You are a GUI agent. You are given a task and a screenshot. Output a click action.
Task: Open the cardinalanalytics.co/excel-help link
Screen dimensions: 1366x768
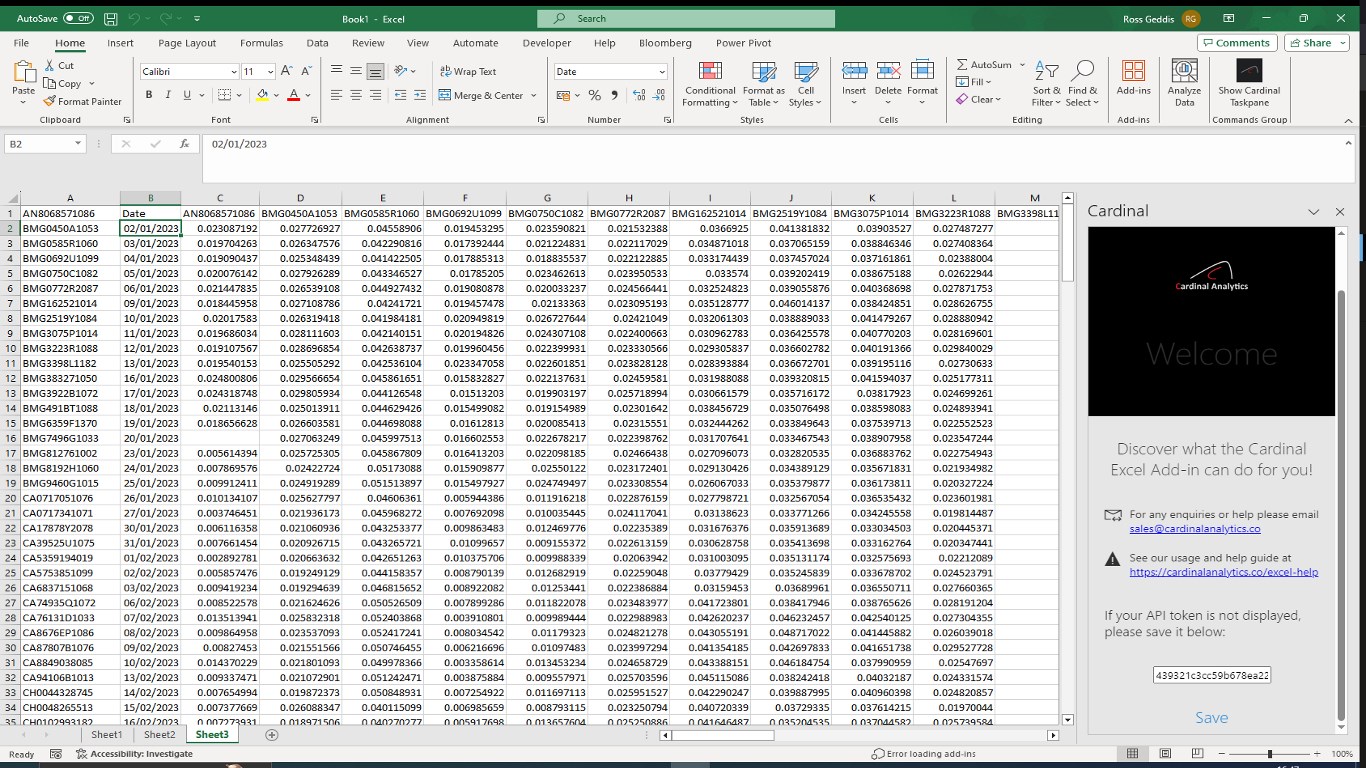click(1224, 572)
